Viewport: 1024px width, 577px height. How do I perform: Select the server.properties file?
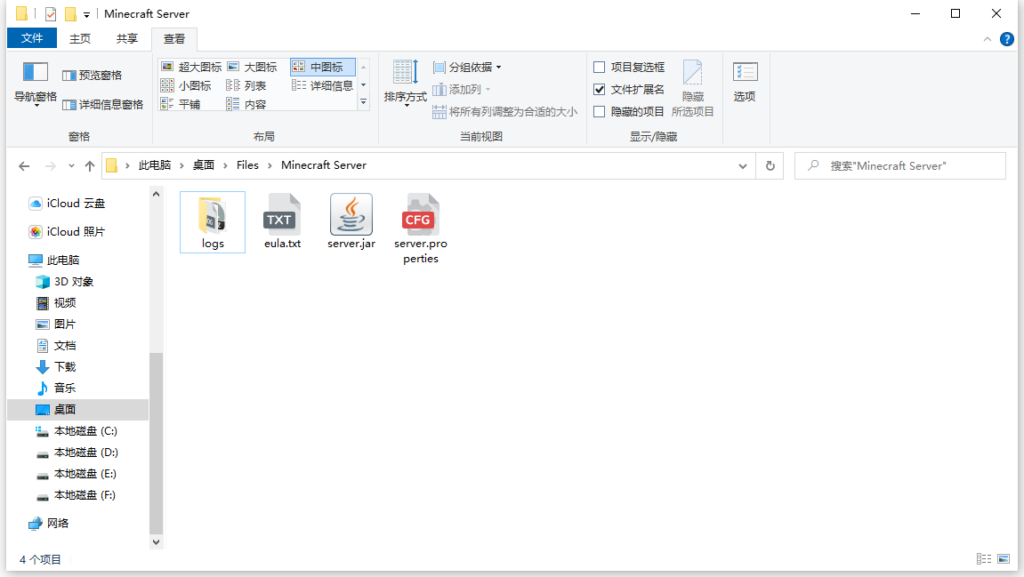point(421,229)
